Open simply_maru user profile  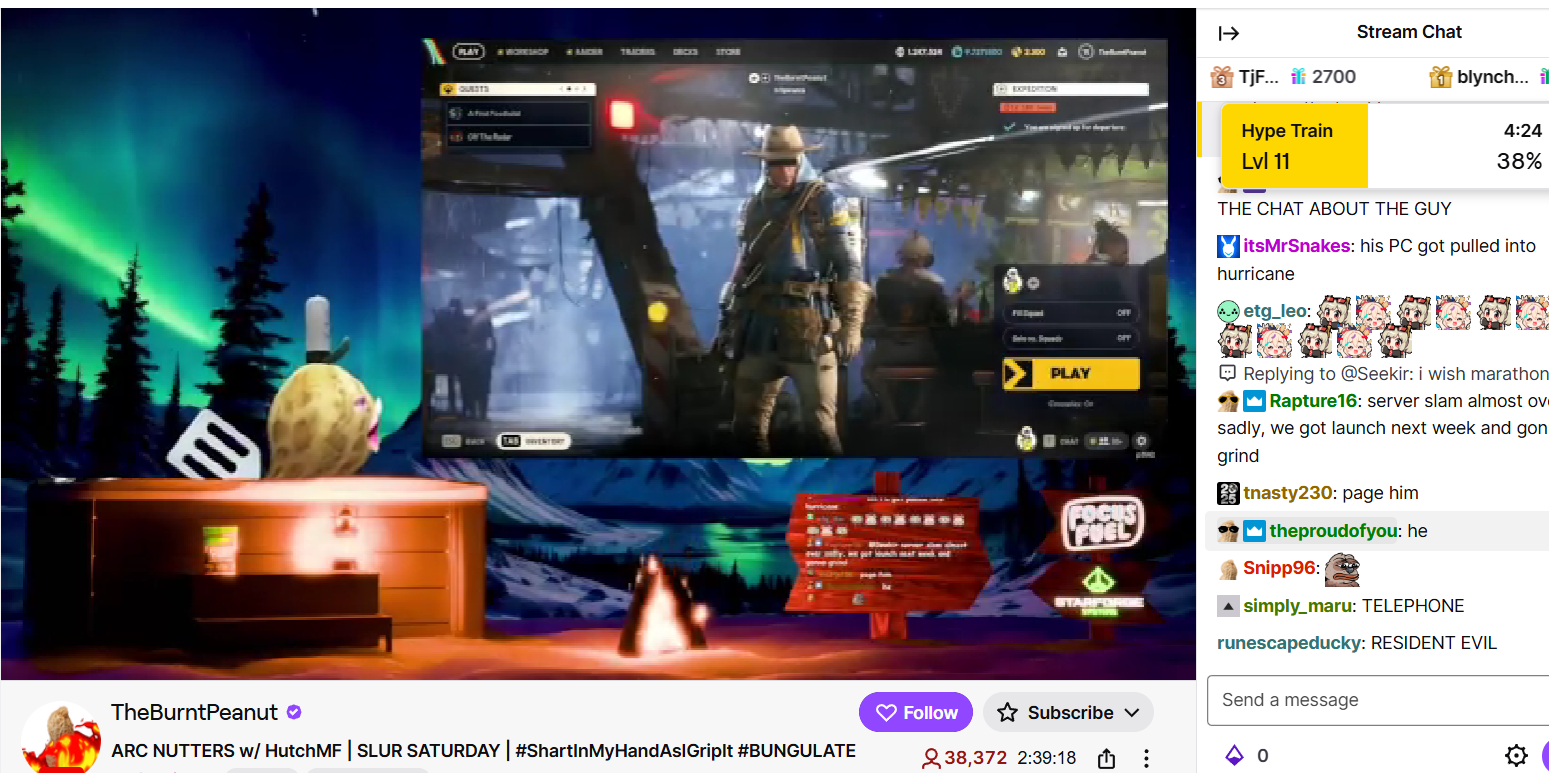(1298, 606)
